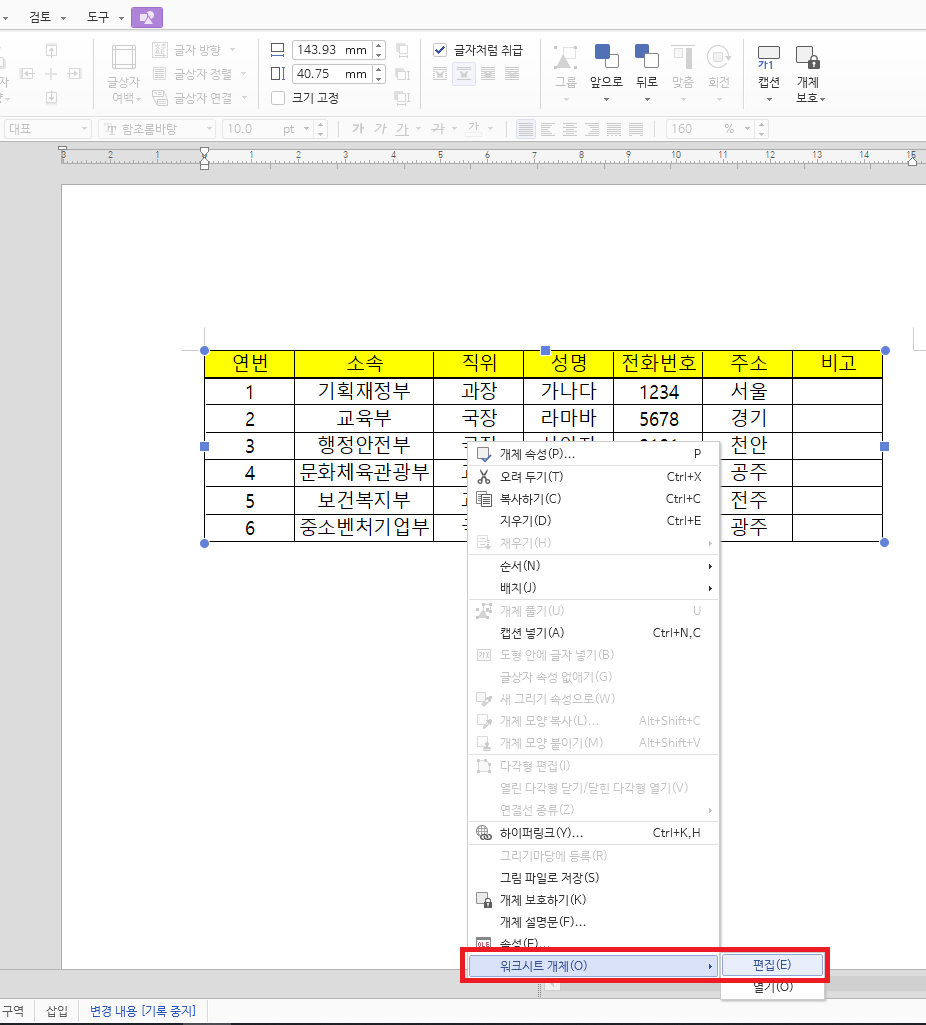Click the justify paragraph alignment icon

[525, 129]
